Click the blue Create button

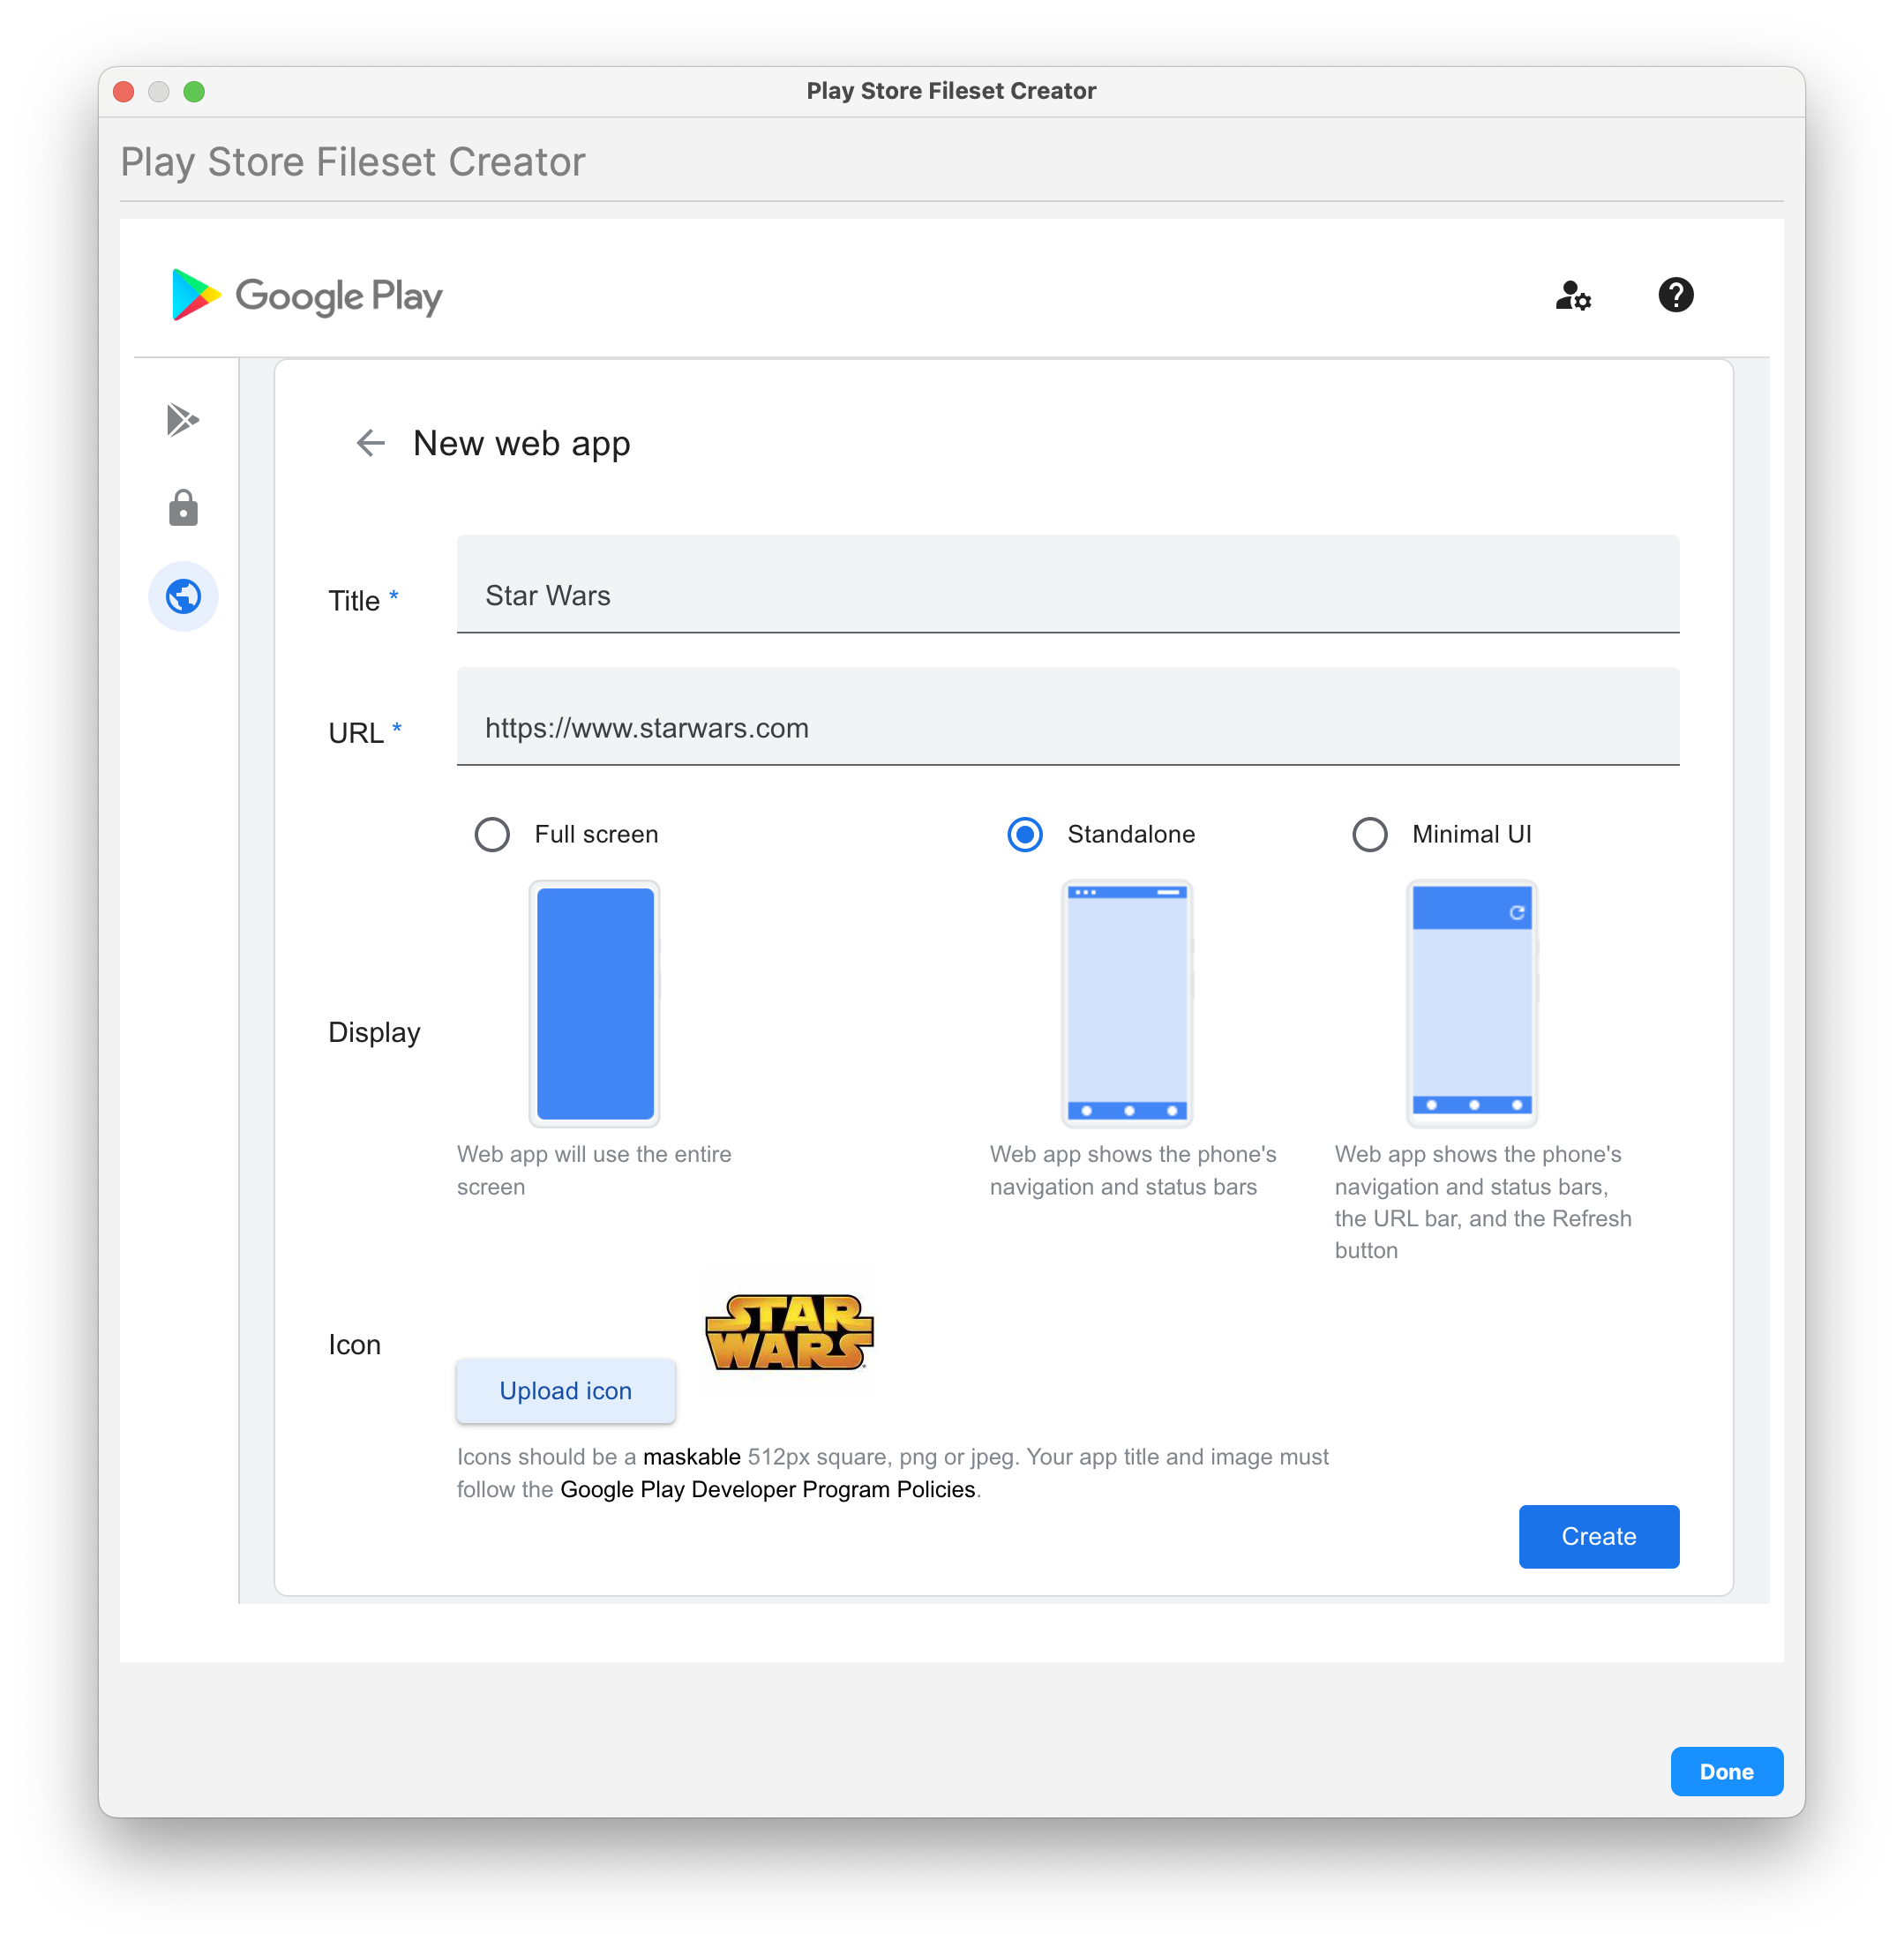(x=1599, y=1537)
